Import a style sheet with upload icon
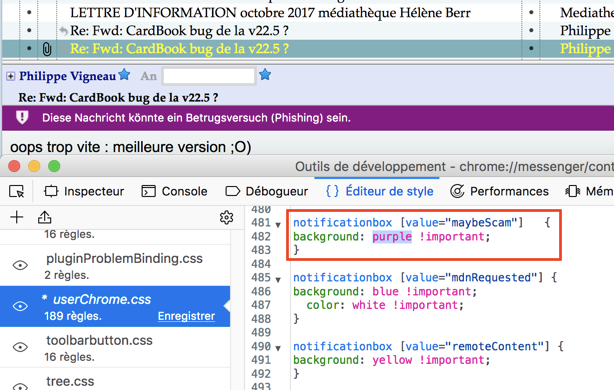The image size is (614, 390). (x=45, y=217)
